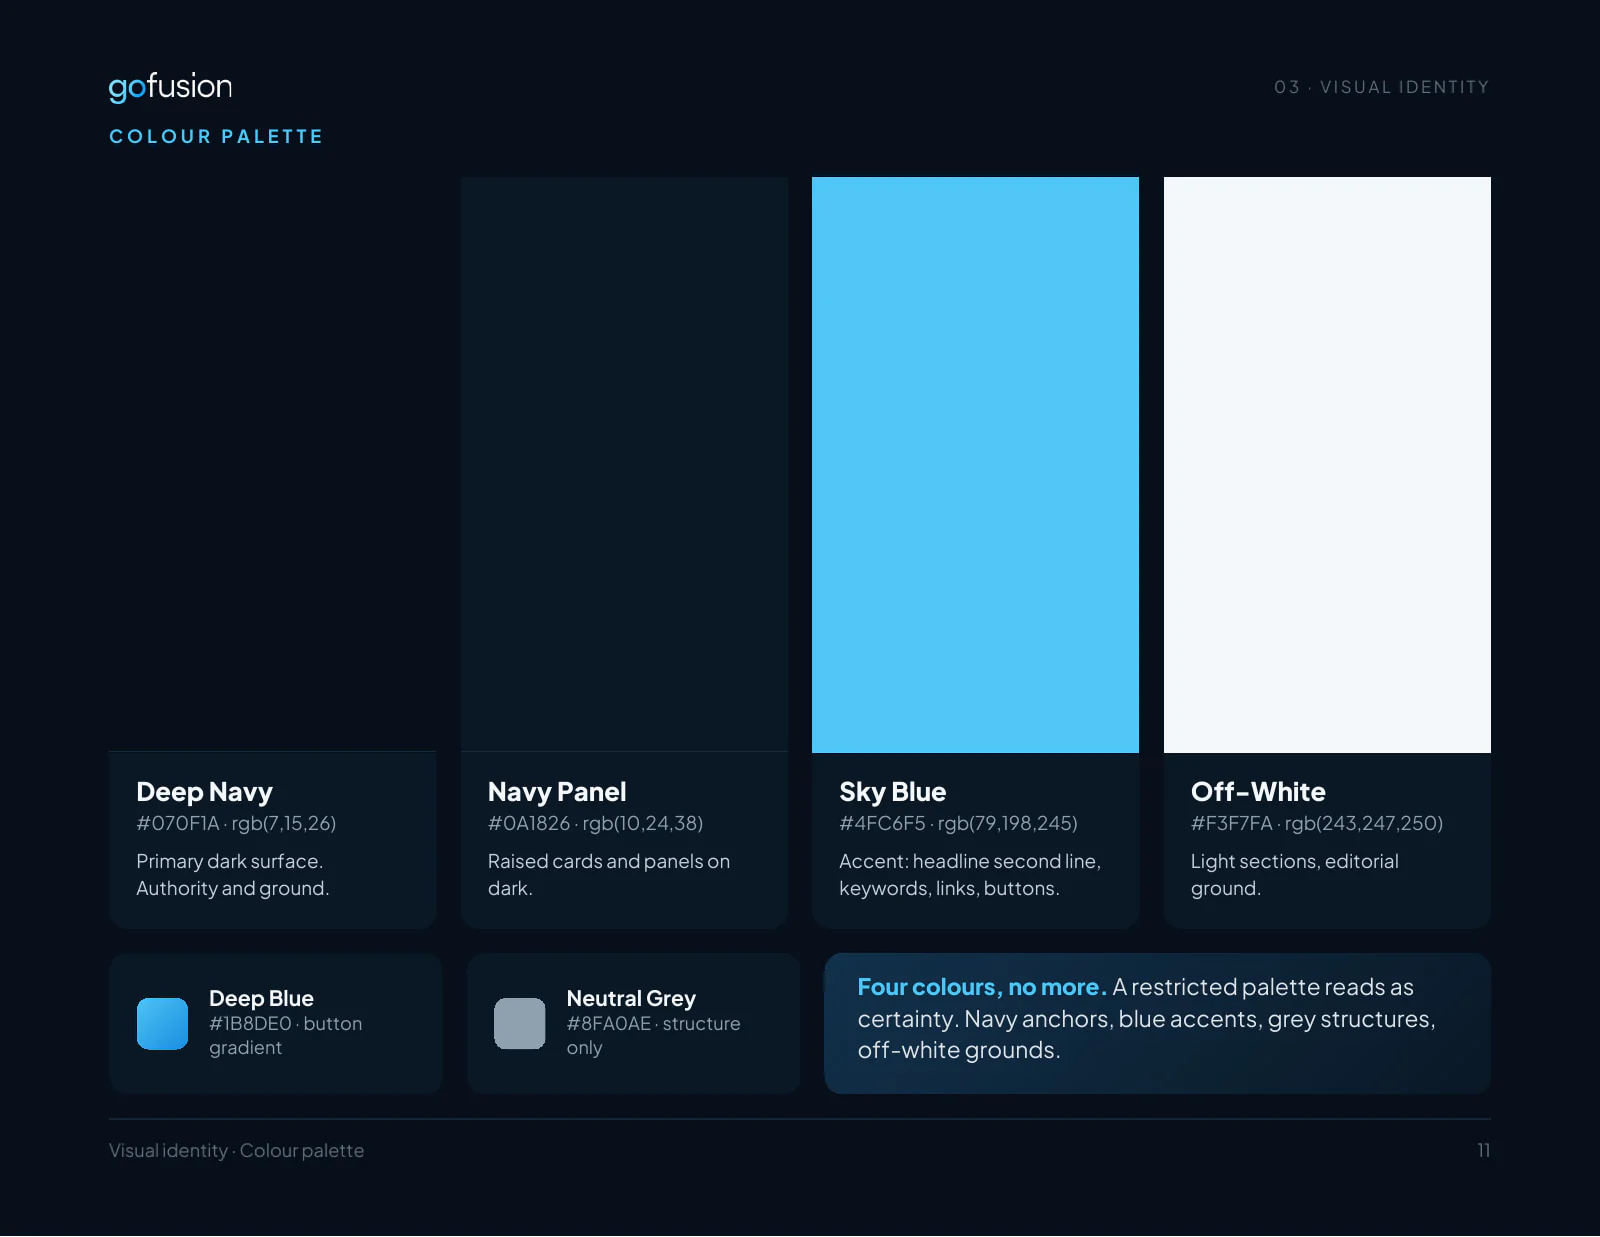Click '#8FA0AE · structure only' text
1600x1237 pixels.
(654, 1036)
